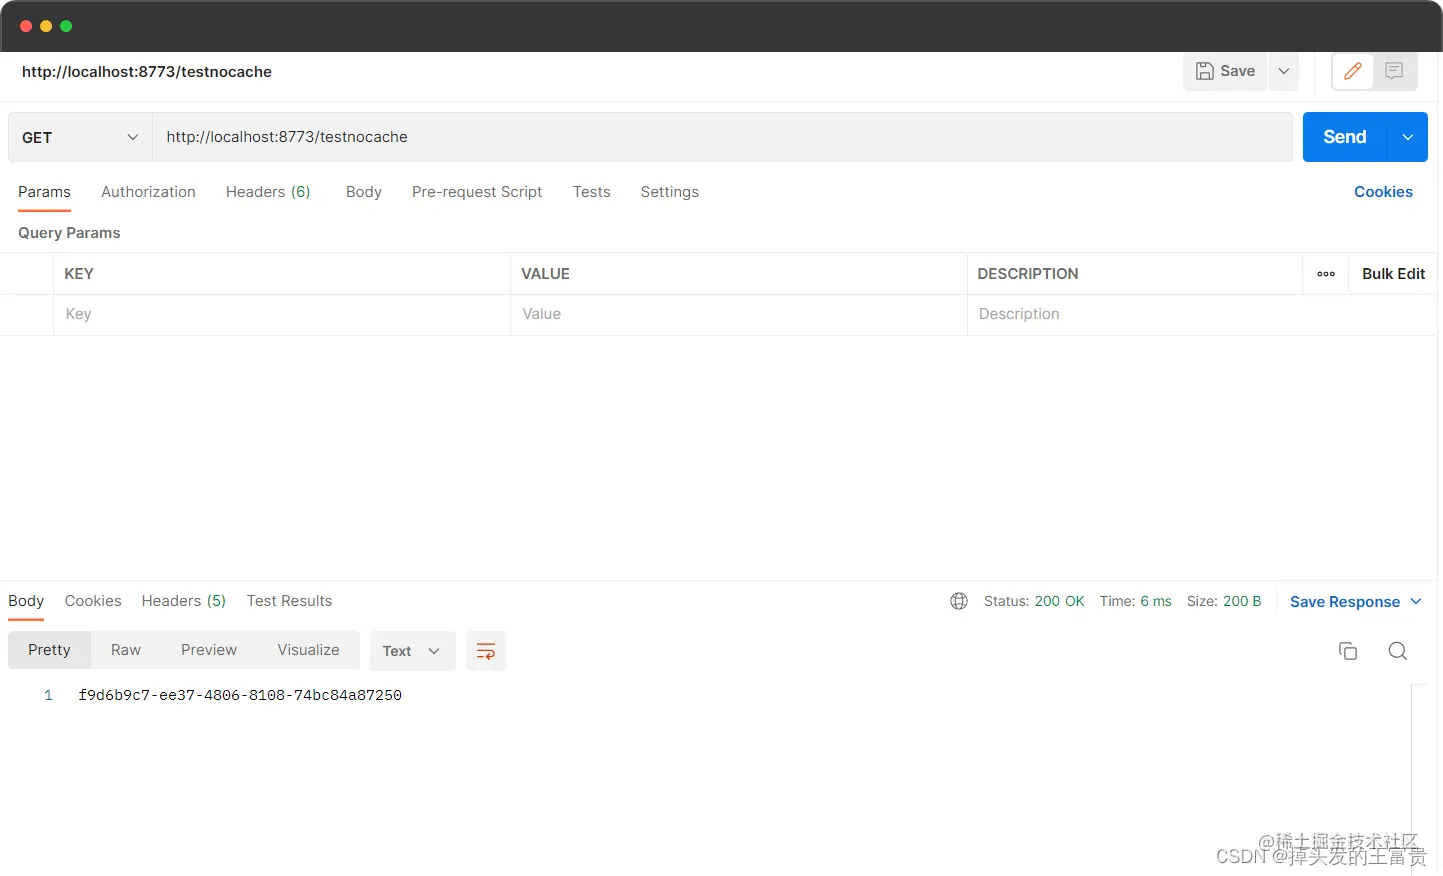
Task: Click line number 1 in response
Action: 48,695
